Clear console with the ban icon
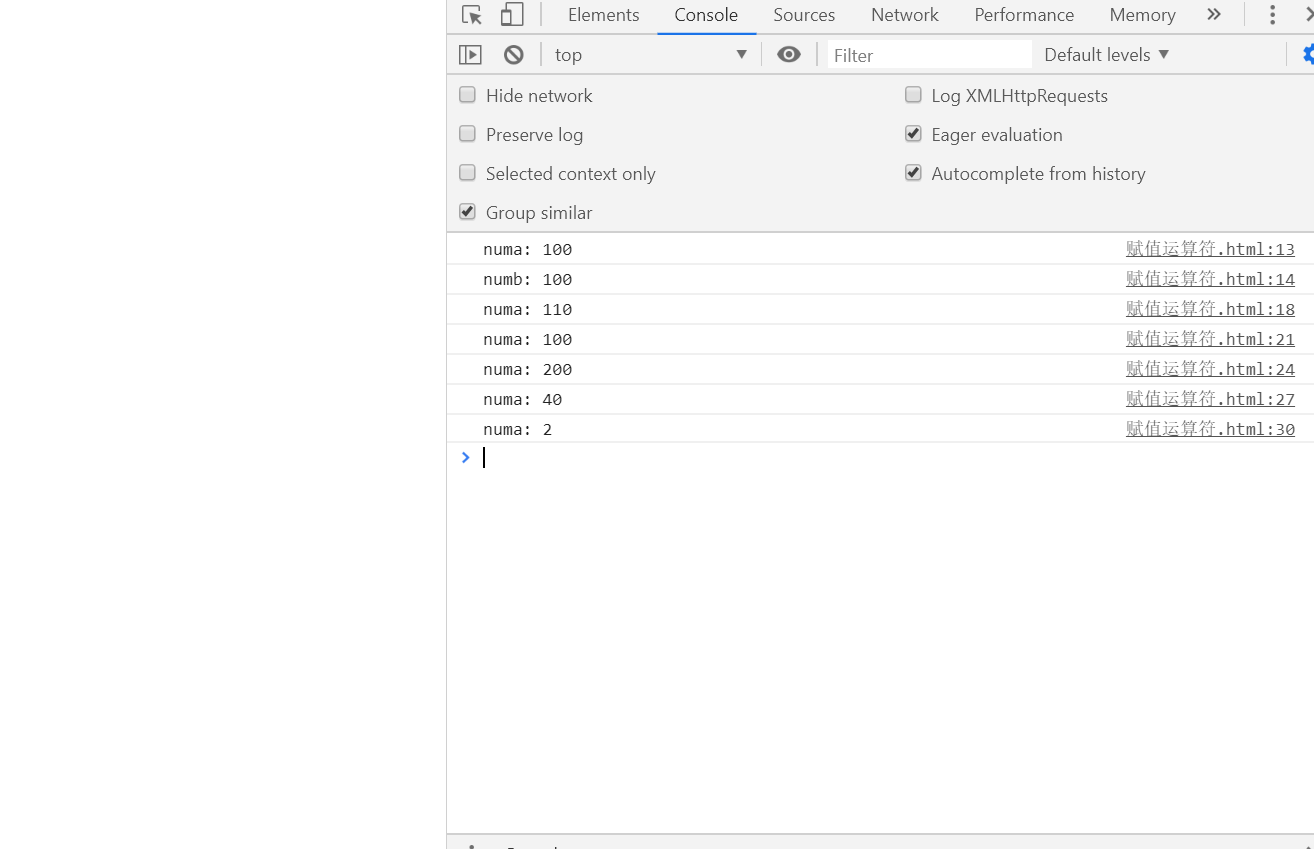This screenshot has width=1314, height=849. (x=514, y=55)
